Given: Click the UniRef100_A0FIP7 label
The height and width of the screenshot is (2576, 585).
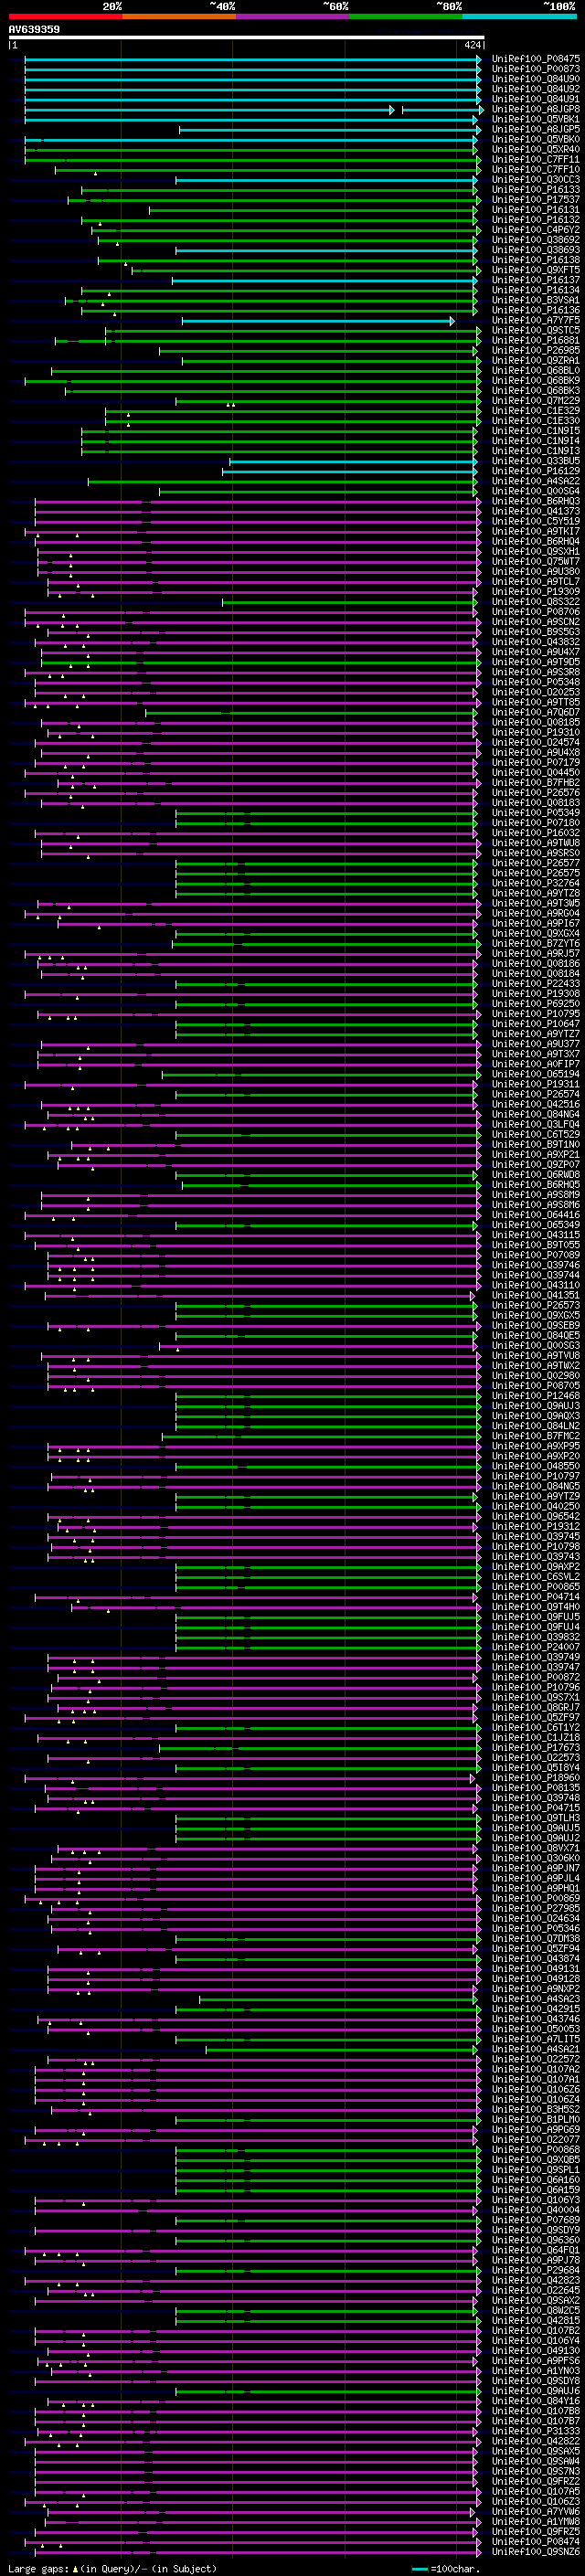Looking at the screenshot, I should pos(535,1064).
